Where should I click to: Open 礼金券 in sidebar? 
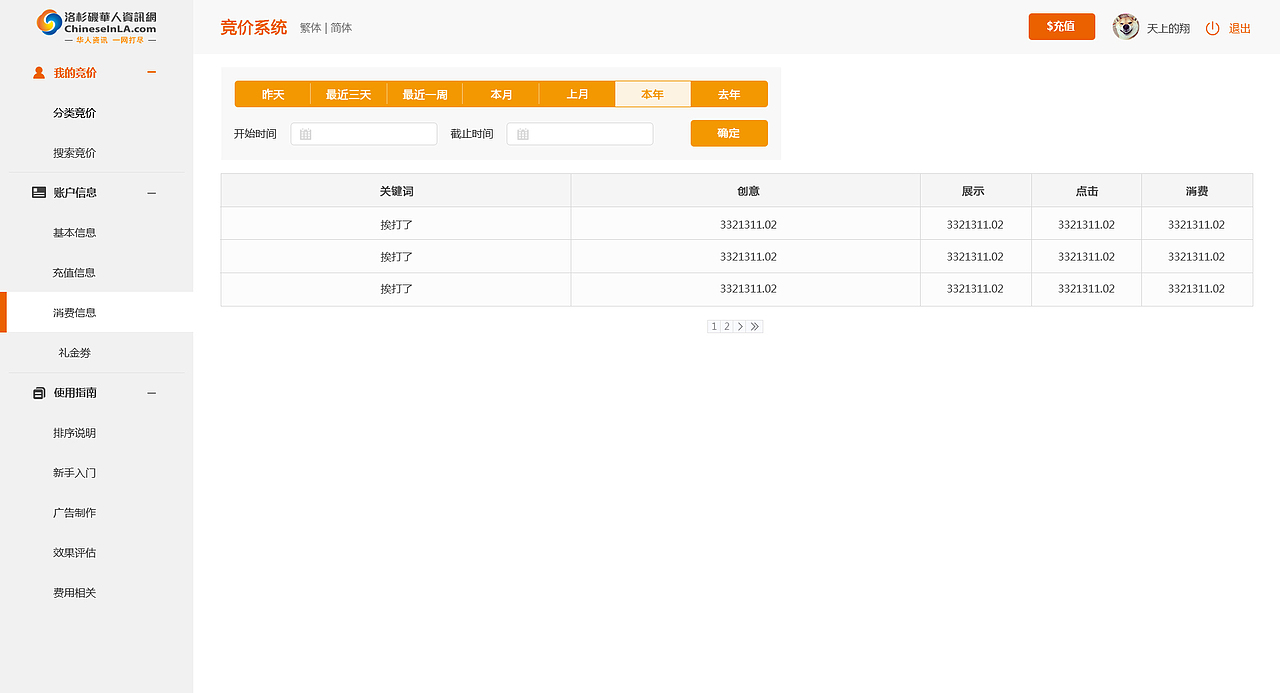[x=75, y=353]
